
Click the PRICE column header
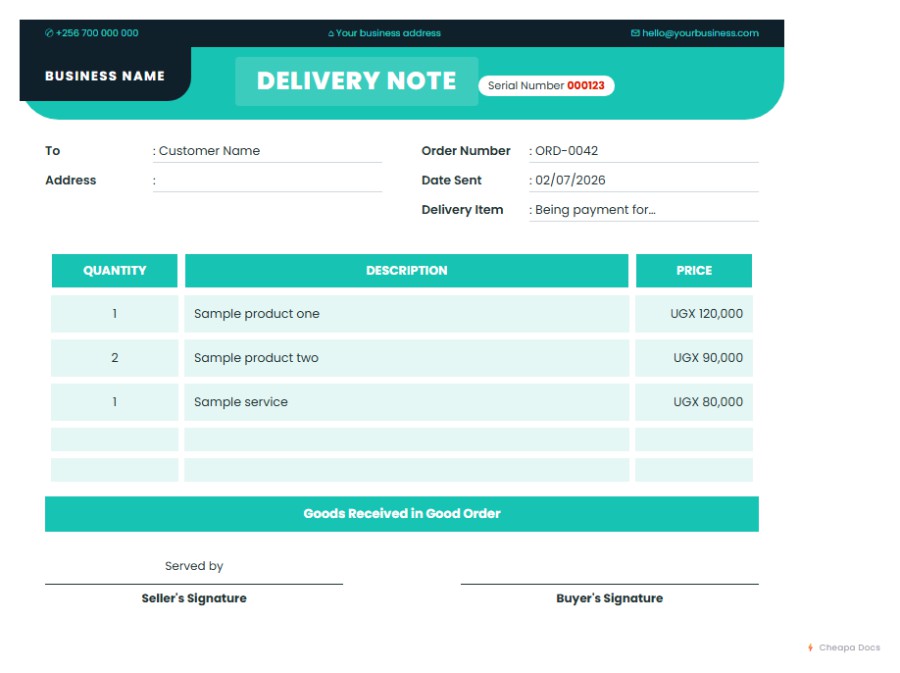[x=694, y=271]
